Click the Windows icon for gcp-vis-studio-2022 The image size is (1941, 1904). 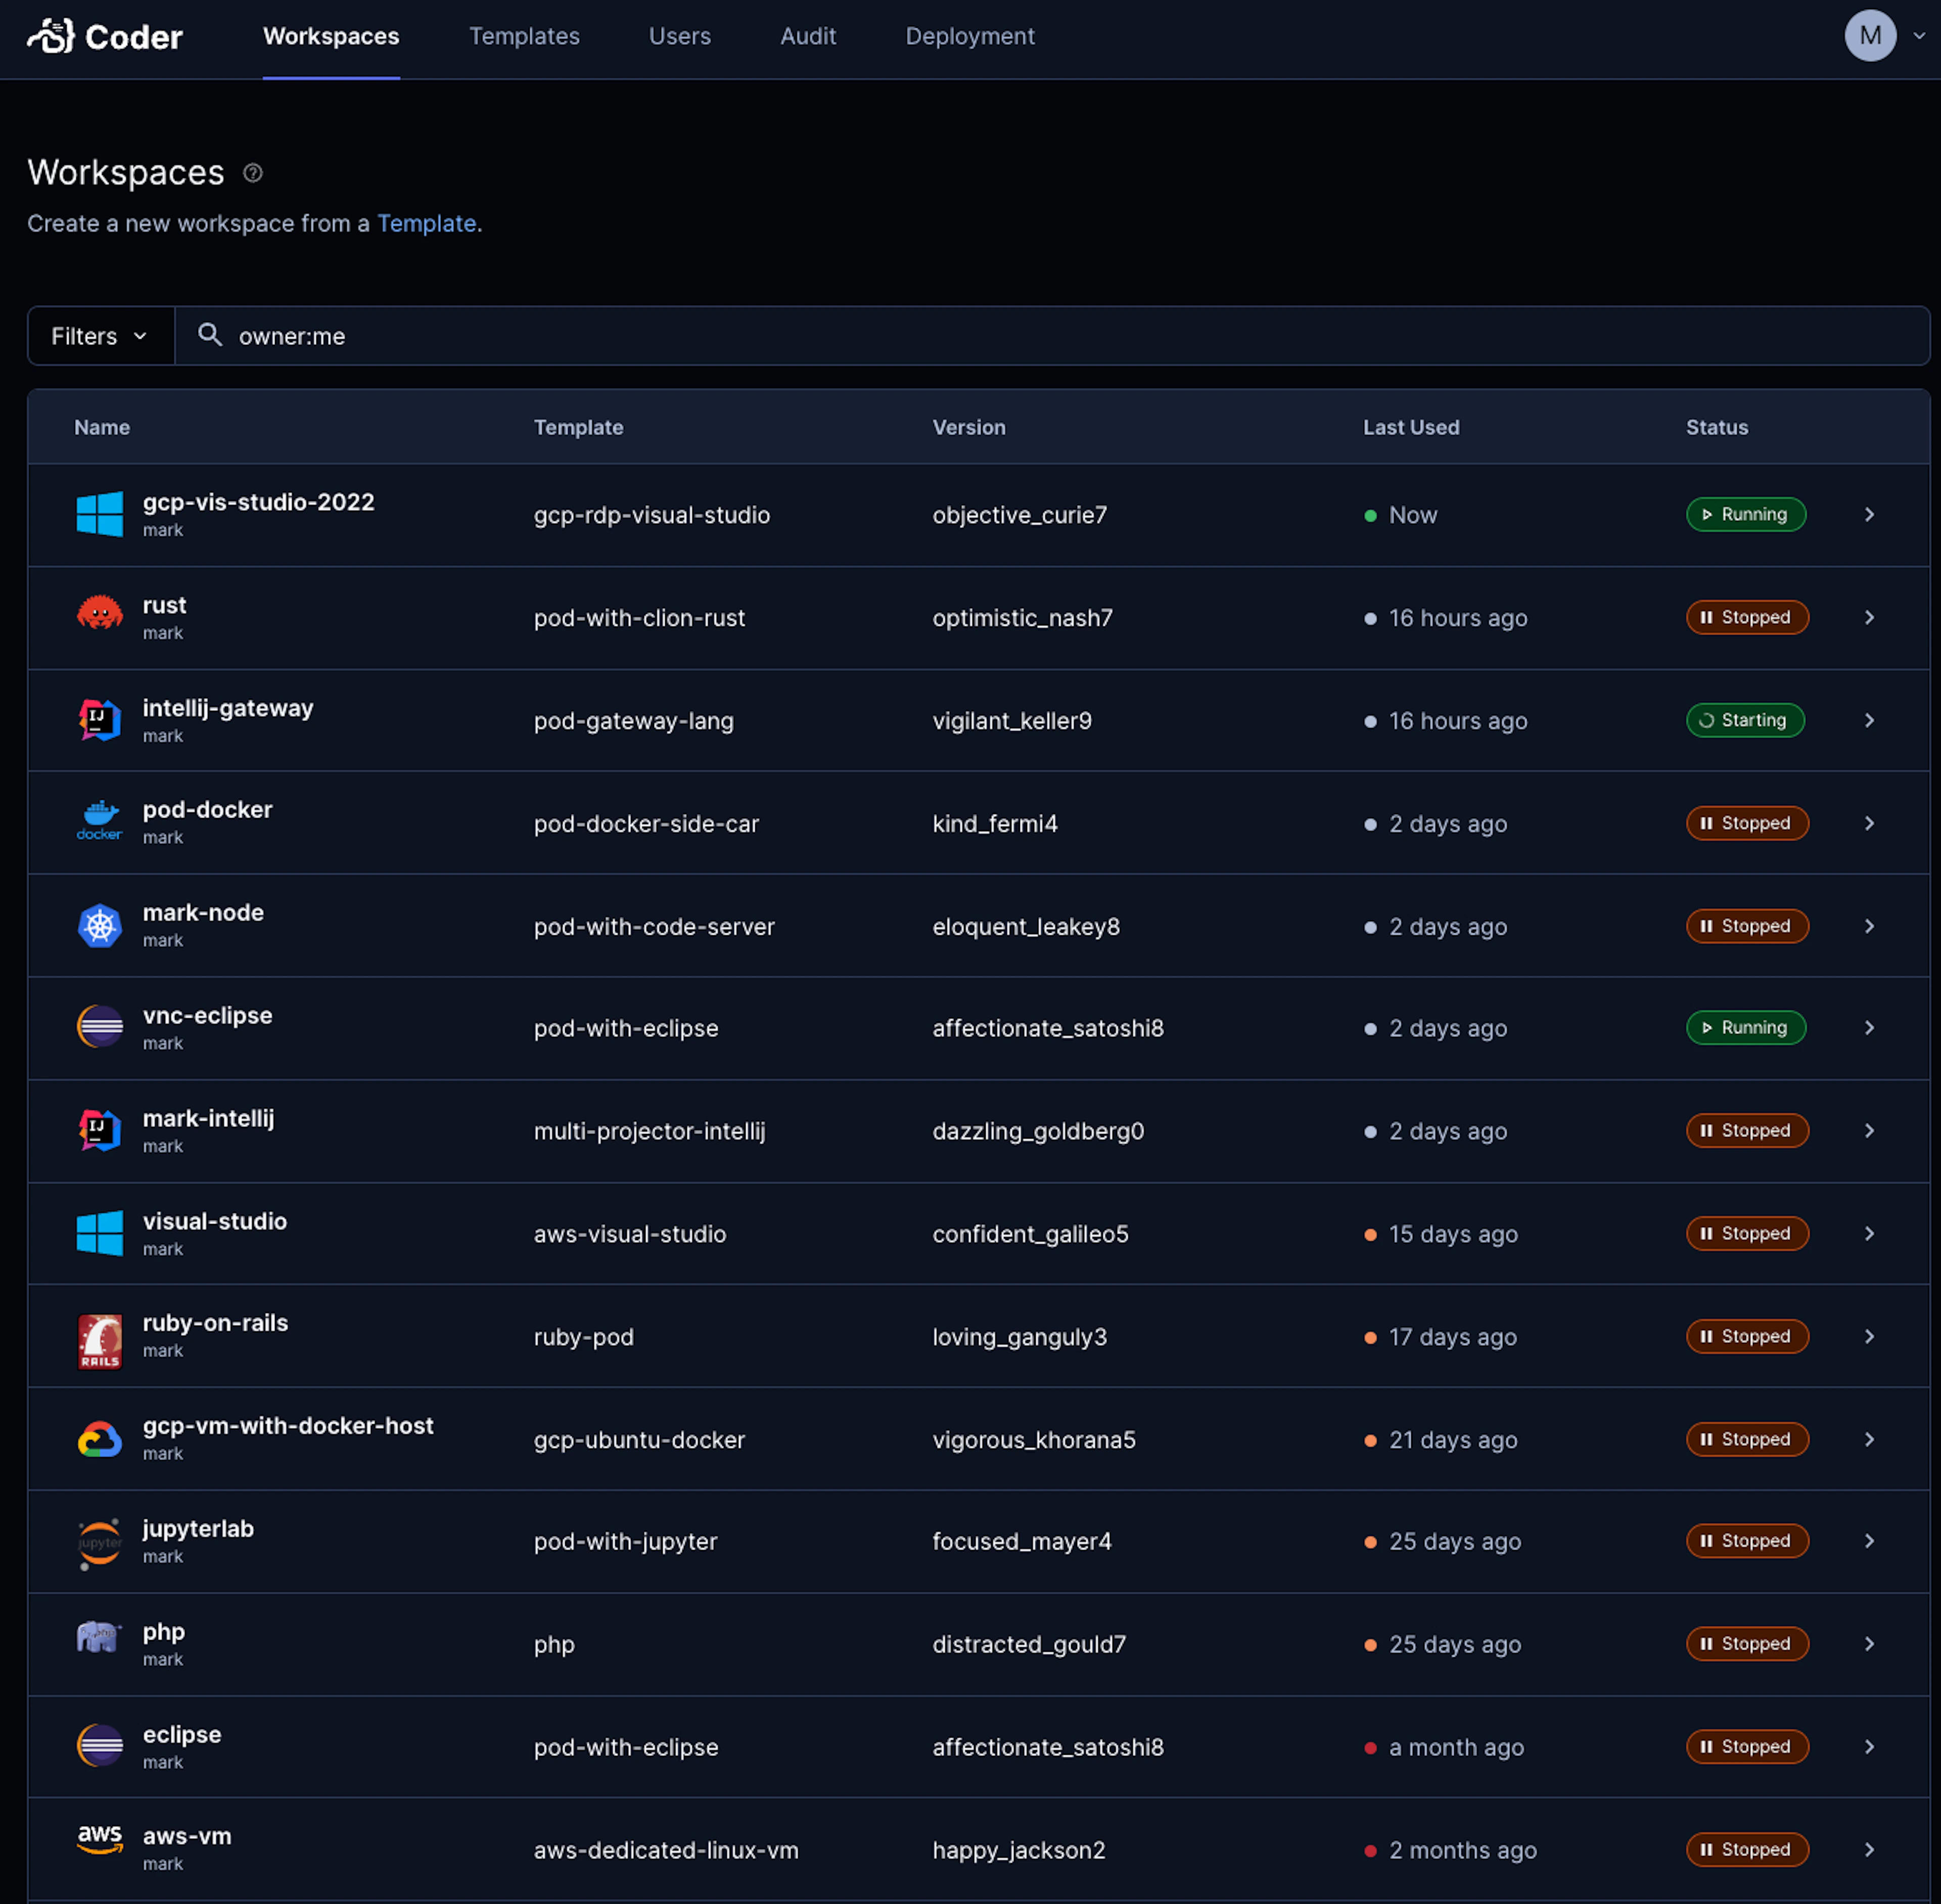(100, 514)
